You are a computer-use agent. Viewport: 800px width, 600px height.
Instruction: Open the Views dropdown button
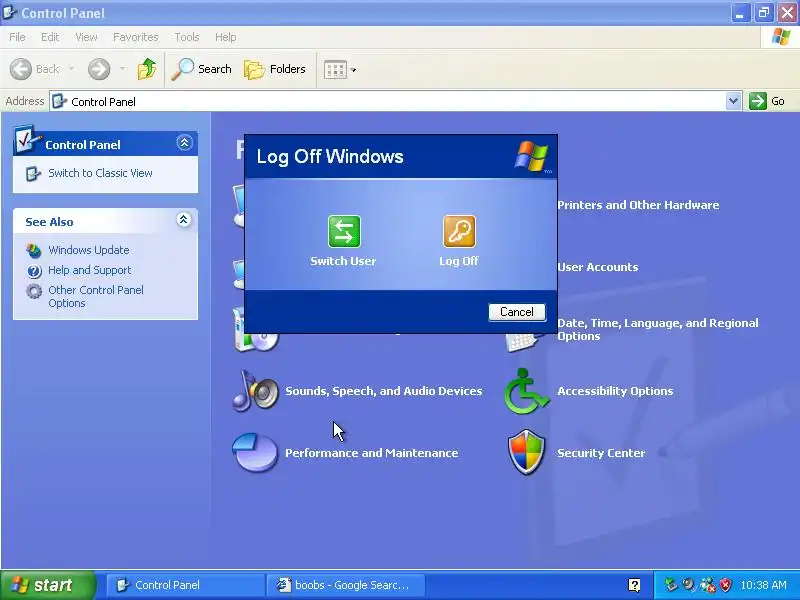click(340, 69)
